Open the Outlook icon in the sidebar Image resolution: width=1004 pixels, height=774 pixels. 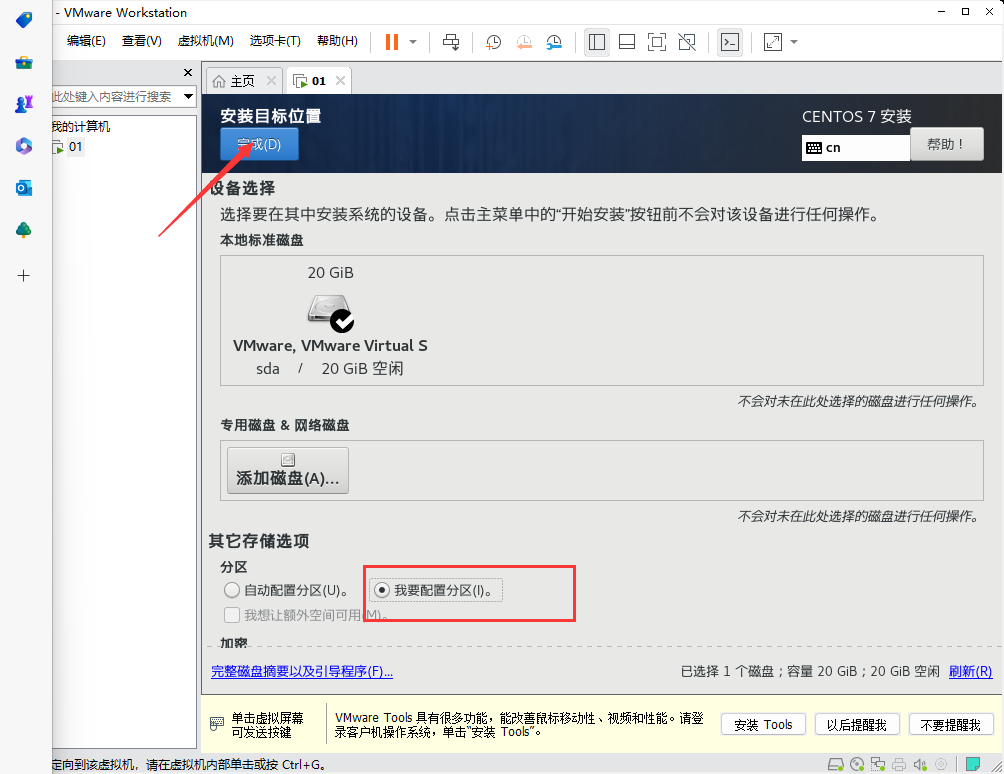point(24,188)
